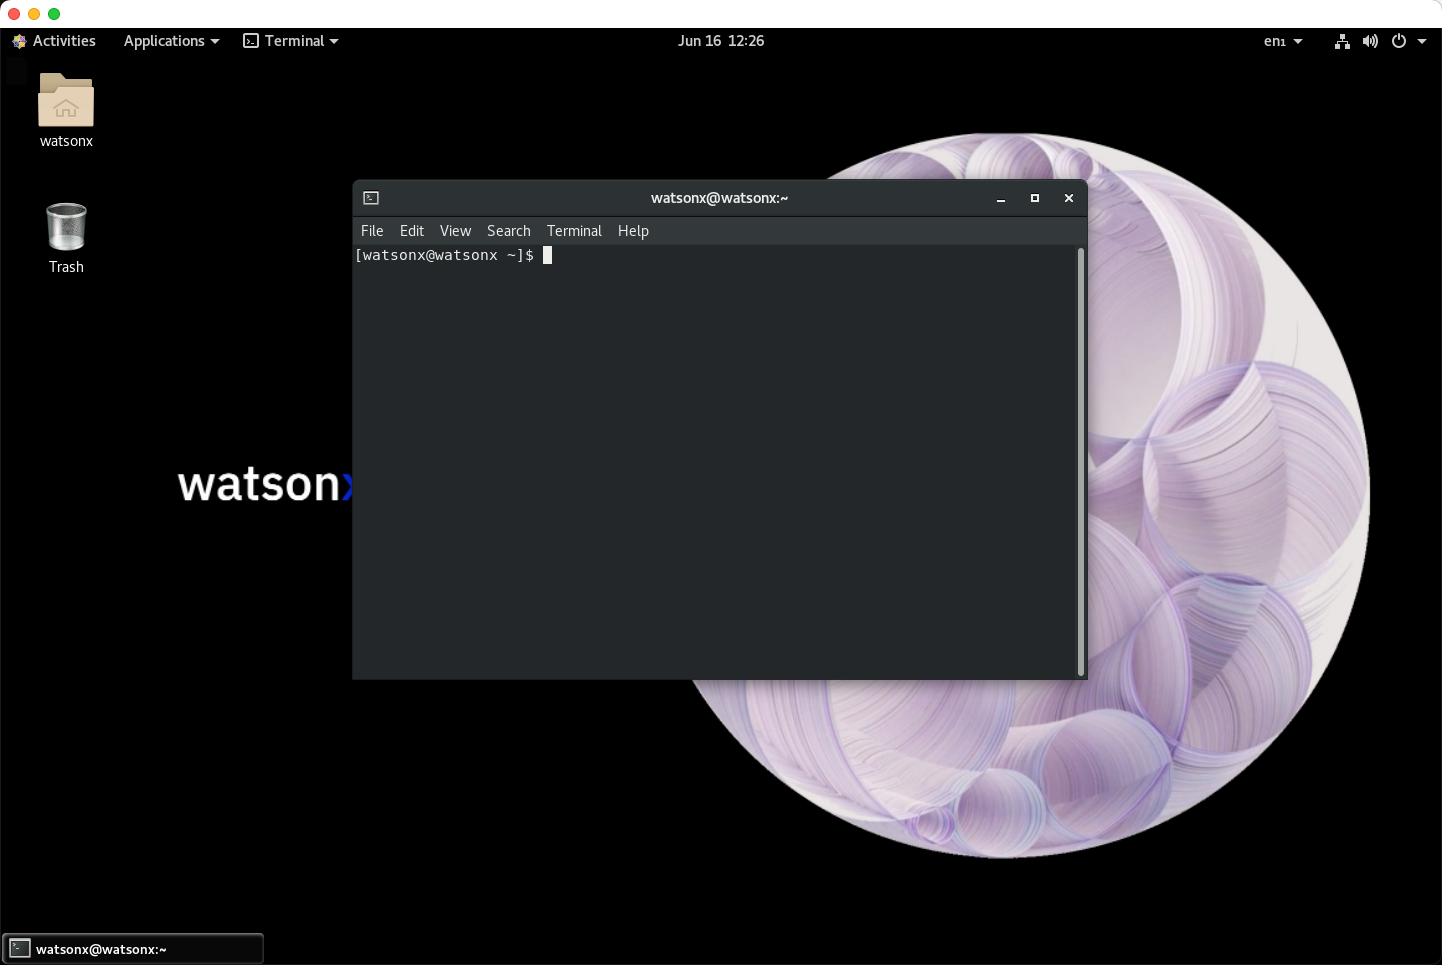Maximize the terminal window
The width and height of the screenshot is (1442, 965).
click(x=1035, y=198)
